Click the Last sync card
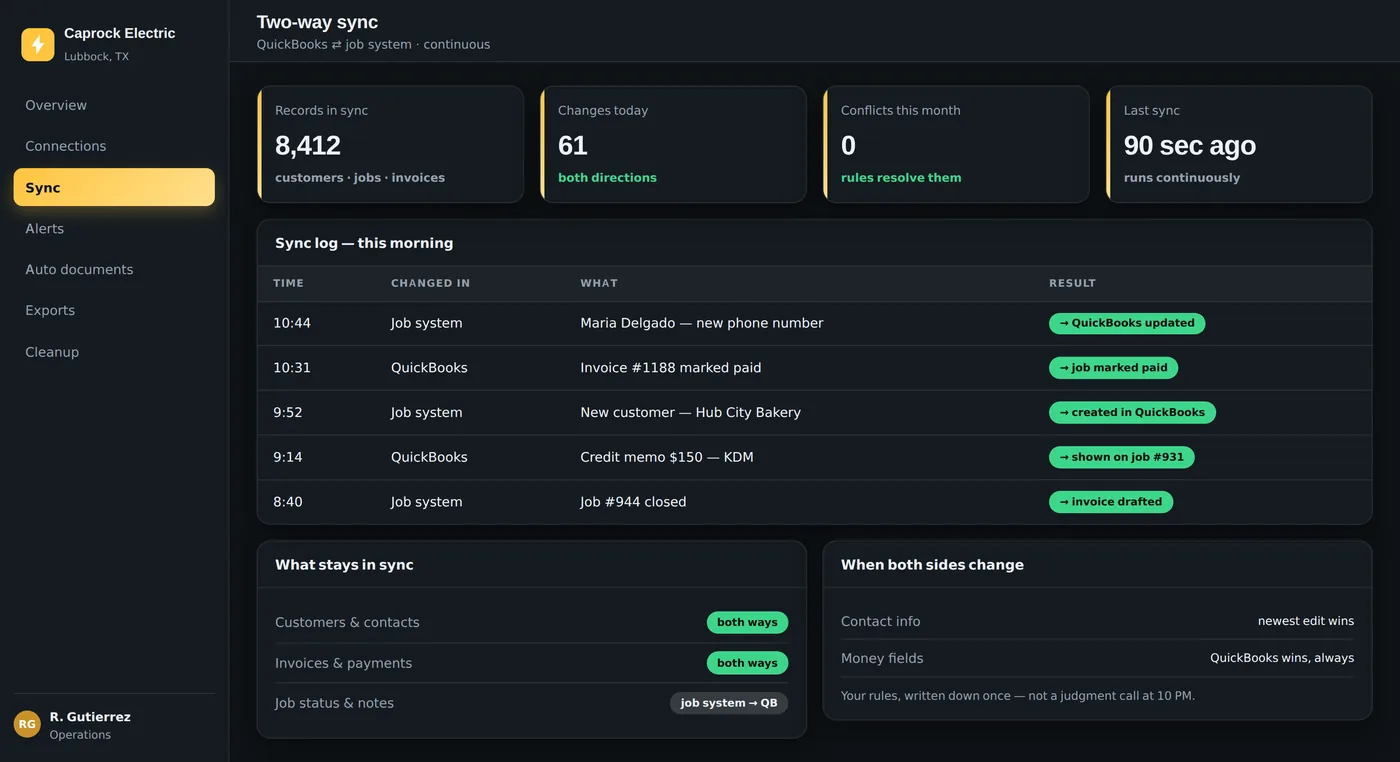Image resolution: width=1400 pixels, height=762 pixels. tap(1239, 144)
